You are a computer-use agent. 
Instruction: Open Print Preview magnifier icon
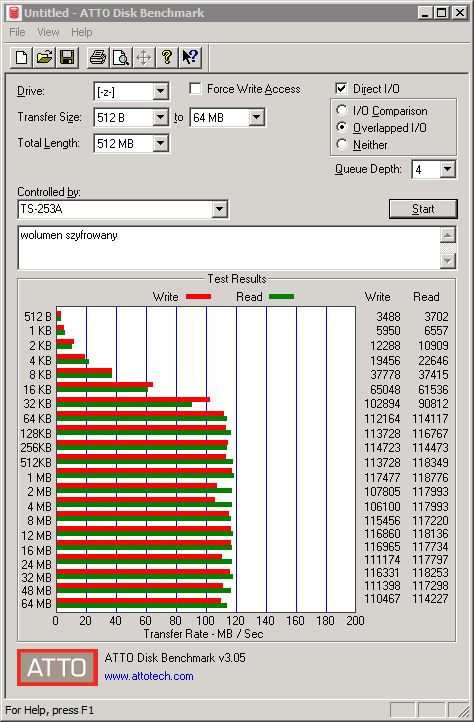(x=121, y=58)
